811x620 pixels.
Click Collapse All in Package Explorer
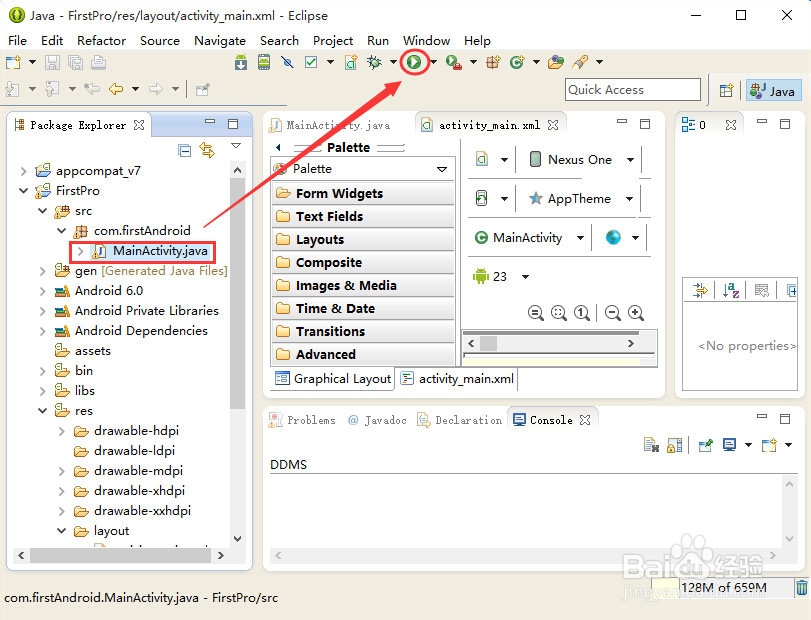click(184, 150)
